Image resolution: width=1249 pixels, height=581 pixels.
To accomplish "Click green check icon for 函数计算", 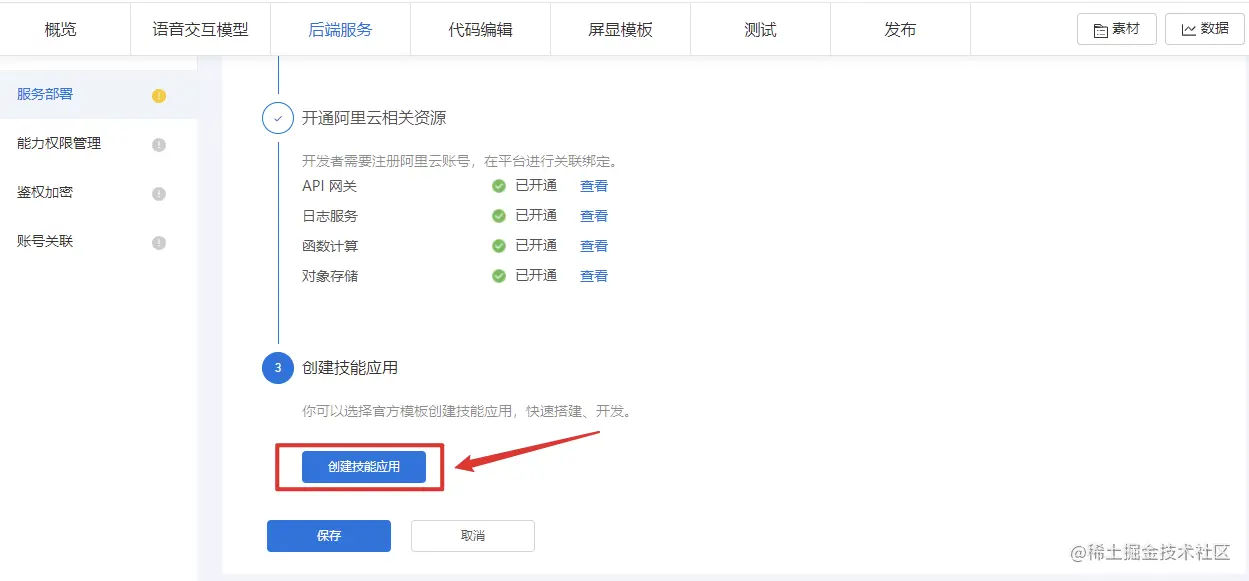I will coord(498,246).
